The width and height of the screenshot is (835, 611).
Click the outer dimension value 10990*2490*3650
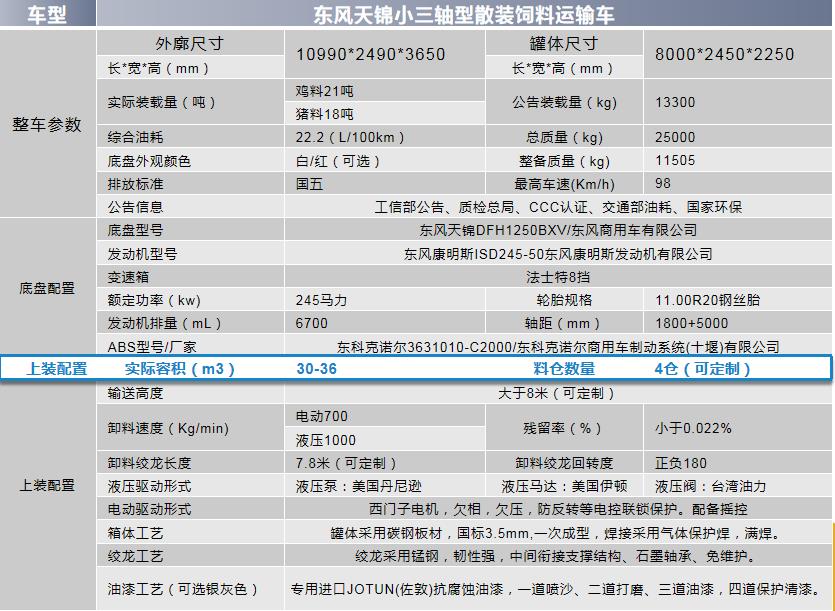(x=371, y=54)
